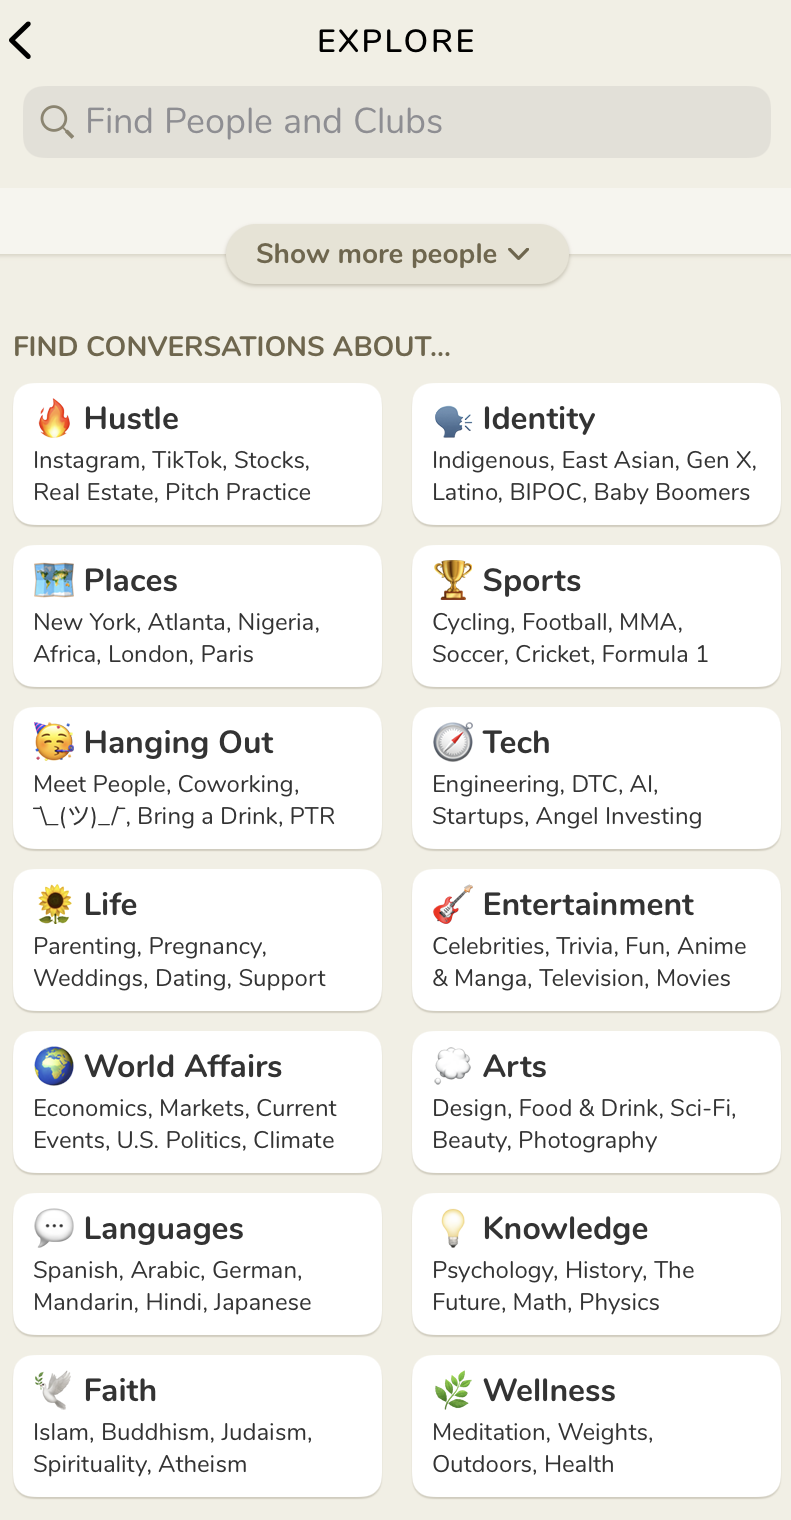Click the light bulb Knowledge icon

[453, 1229]
